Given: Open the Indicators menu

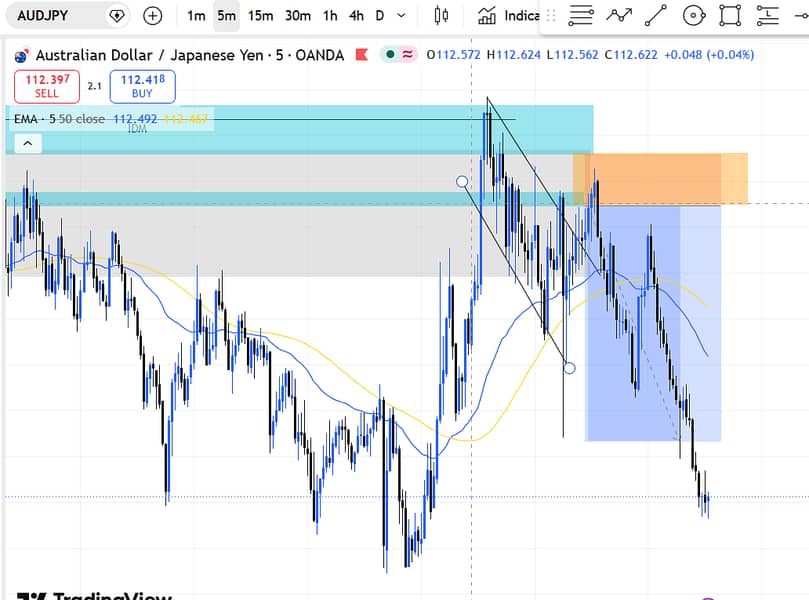Looking at the screenshot, I should click(508, 16).
